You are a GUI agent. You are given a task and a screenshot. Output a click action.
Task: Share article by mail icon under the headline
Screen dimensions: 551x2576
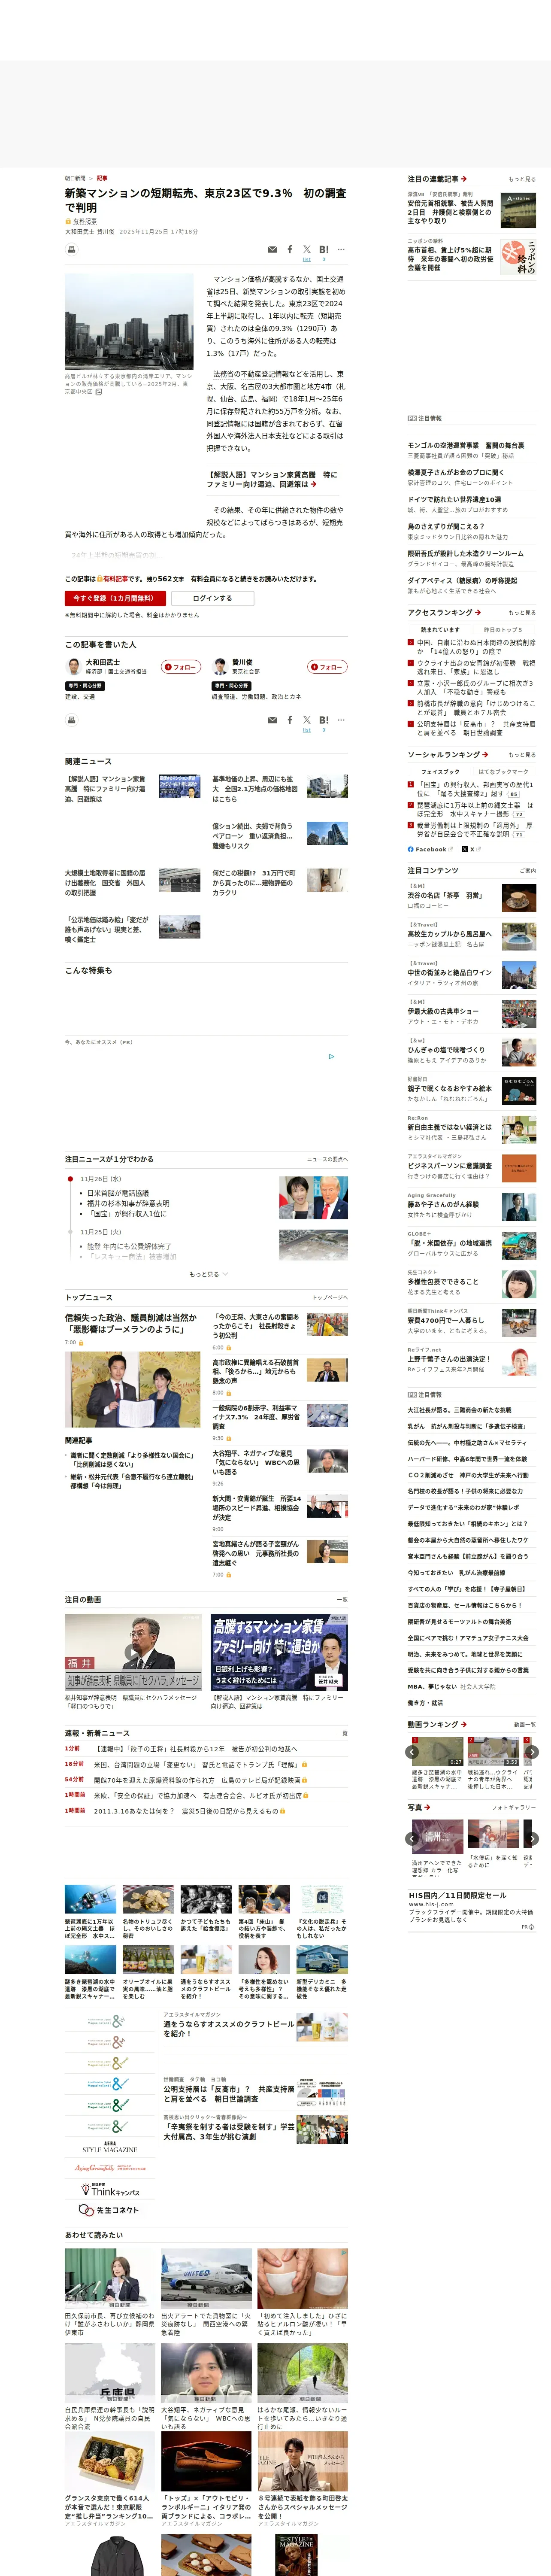coord(272,250)
